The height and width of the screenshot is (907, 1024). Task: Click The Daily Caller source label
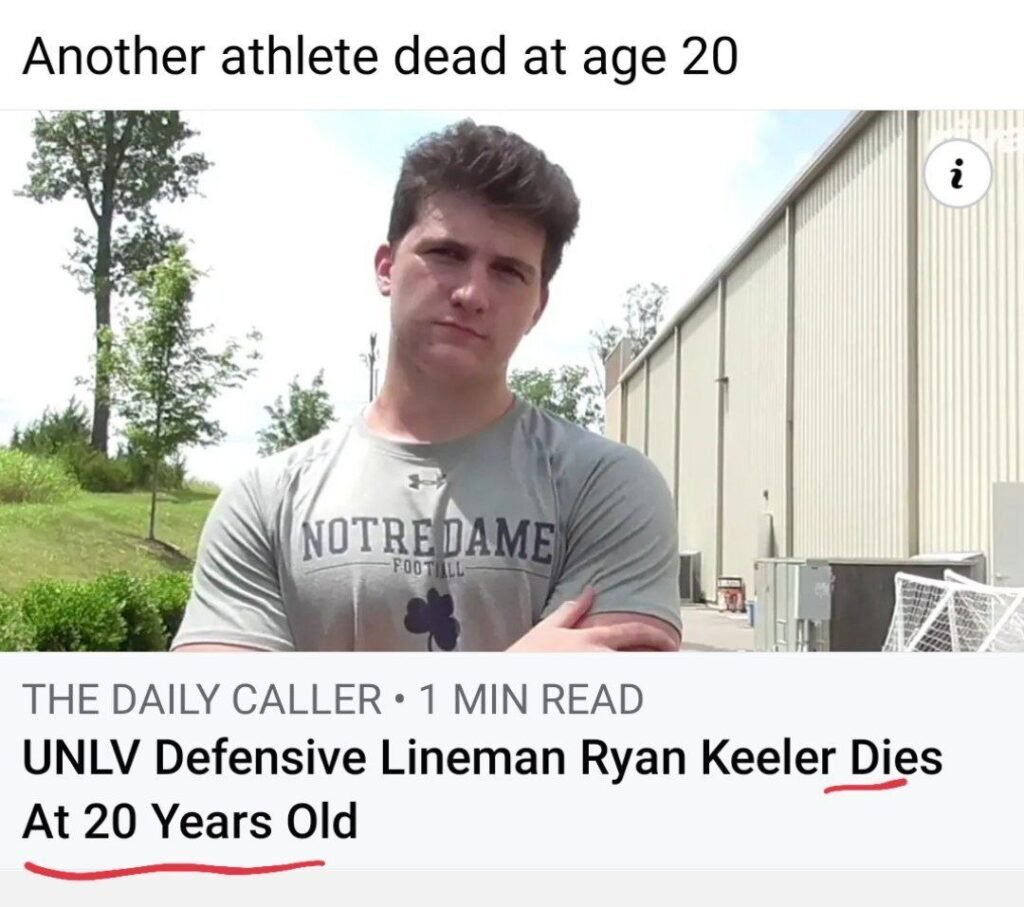click(x=202, y=699)
